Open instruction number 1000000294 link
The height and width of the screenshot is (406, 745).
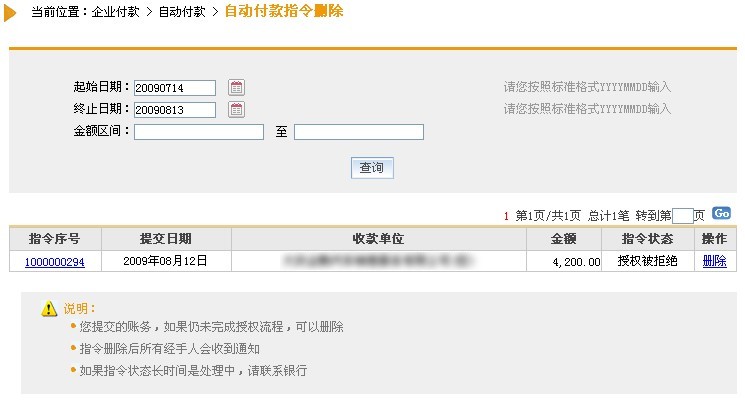pos(55,262)
